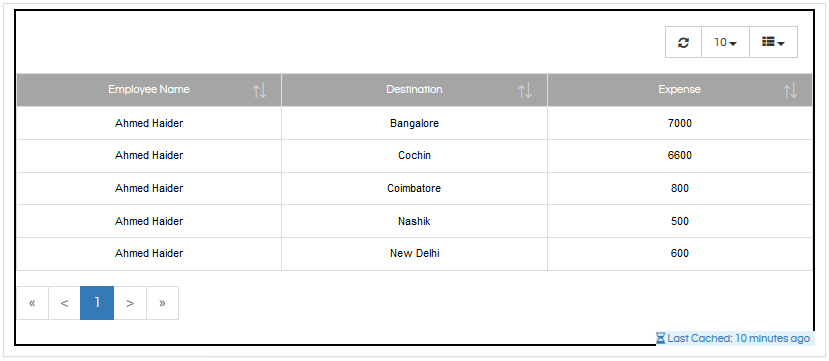
Task: Select the Bangalore destination cell
Action: (x=414, y=123)
